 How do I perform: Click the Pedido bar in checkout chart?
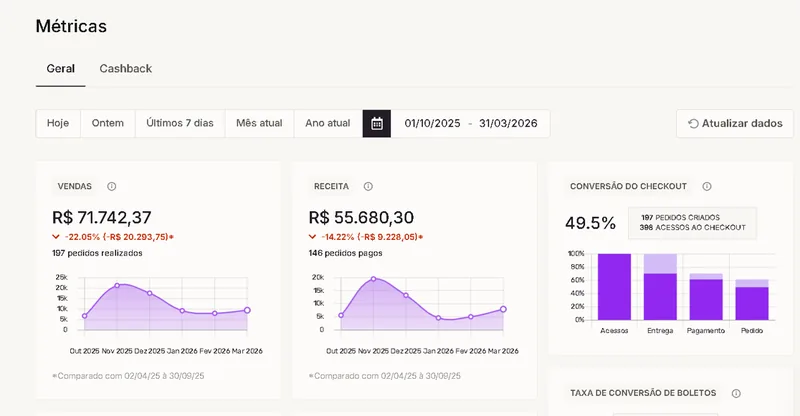(x=752, y=300)
